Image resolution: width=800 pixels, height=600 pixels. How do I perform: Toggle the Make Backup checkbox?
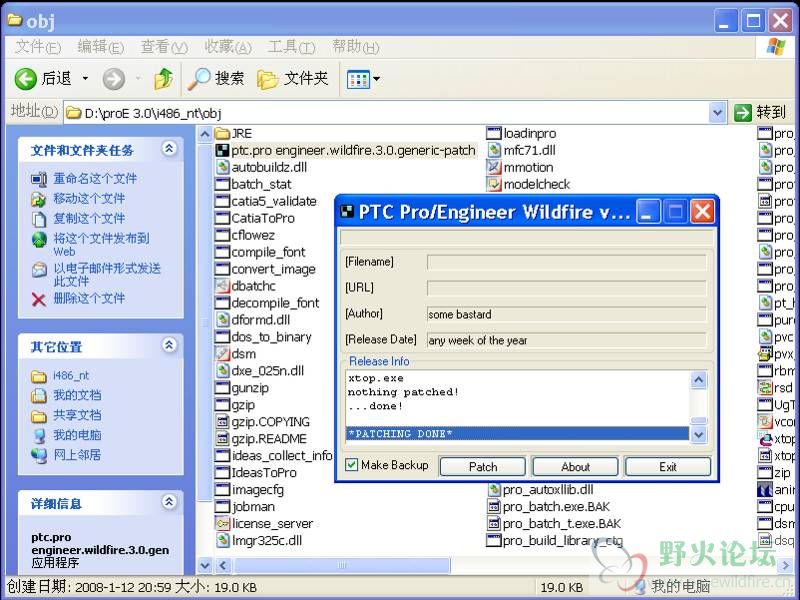(351, 465)
